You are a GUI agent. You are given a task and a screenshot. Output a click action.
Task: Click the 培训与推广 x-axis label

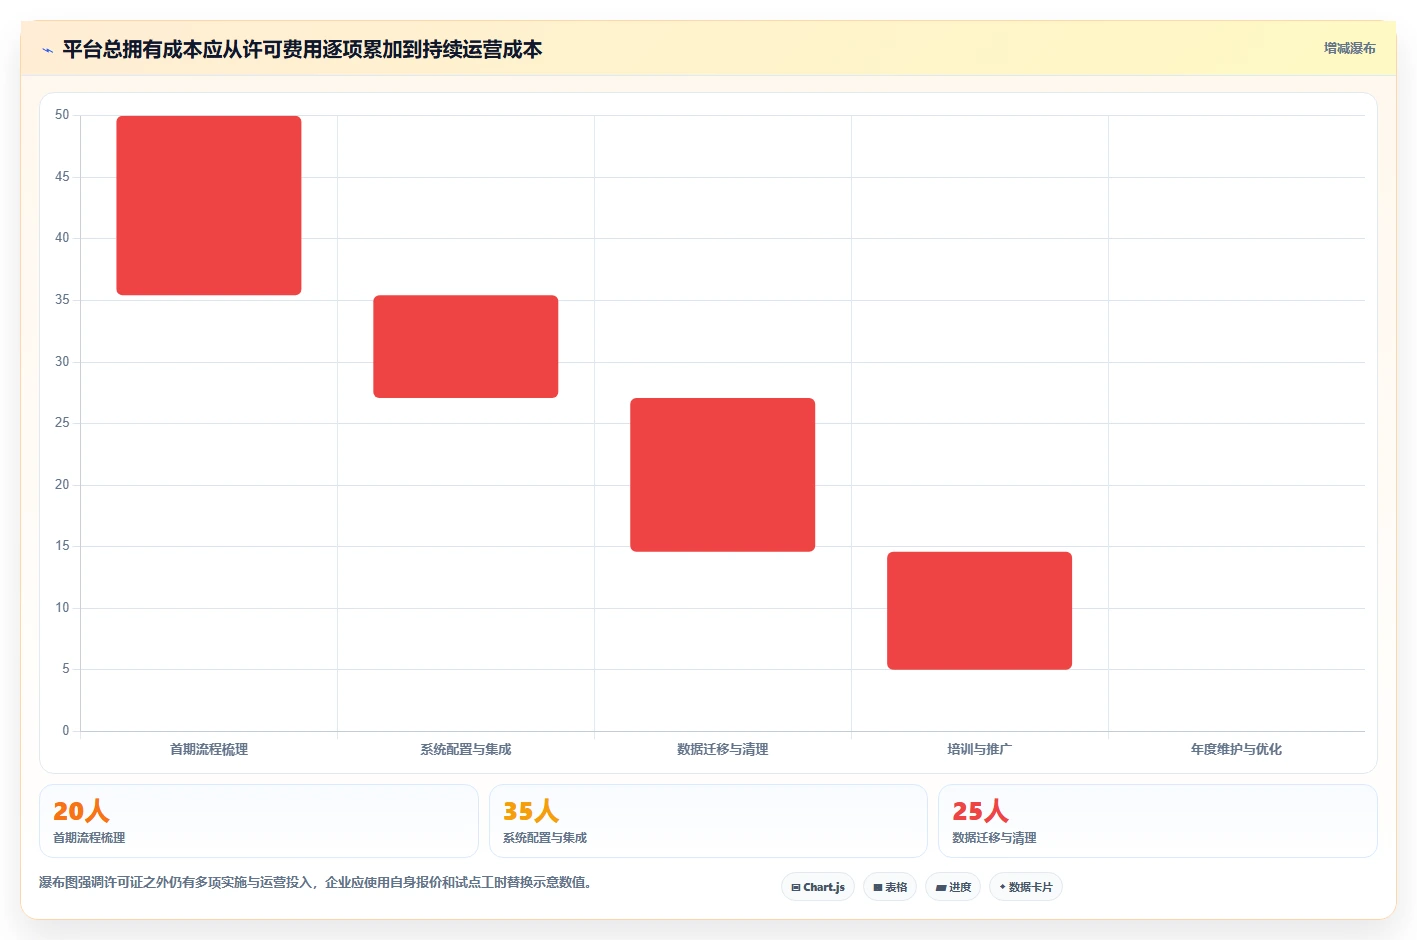point(980,749)
